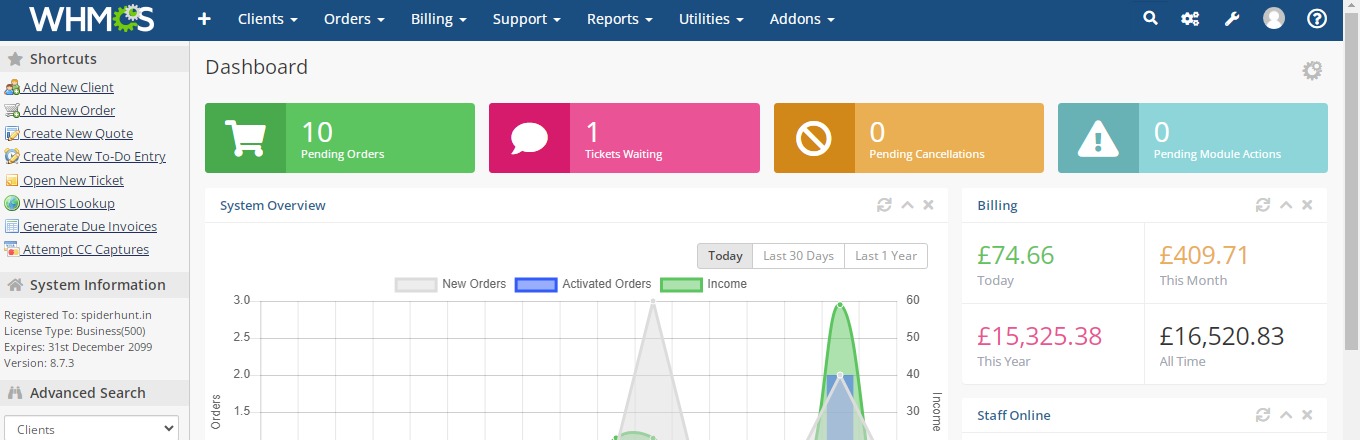Screen dimensions: 1360x440
Task: Click the help question mark icon
Action: (x=1317, y=19)
